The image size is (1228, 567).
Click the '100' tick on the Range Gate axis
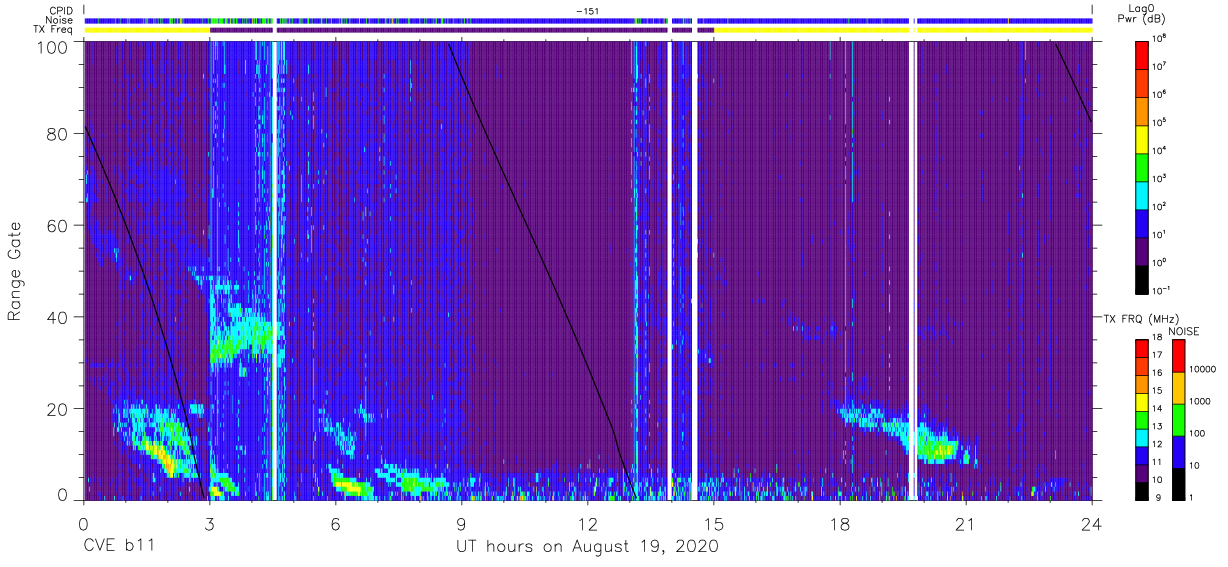53,46
